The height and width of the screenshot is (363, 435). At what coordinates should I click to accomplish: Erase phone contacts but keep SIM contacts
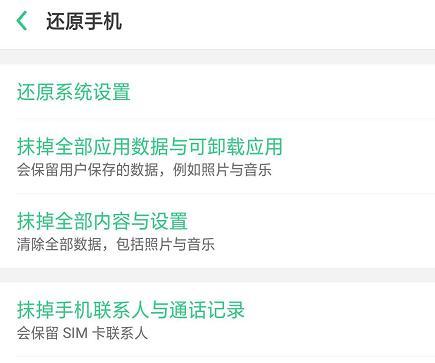click(x=217, y=319)
